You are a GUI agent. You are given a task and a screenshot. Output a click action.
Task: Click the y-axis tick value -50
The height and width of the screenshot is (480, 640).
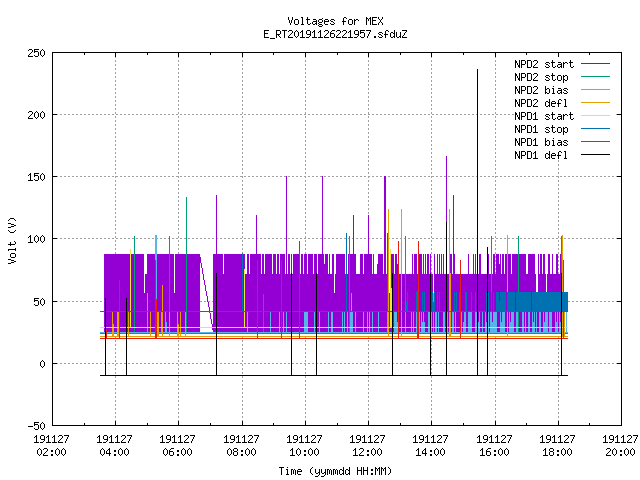click(x=36, y=426)
